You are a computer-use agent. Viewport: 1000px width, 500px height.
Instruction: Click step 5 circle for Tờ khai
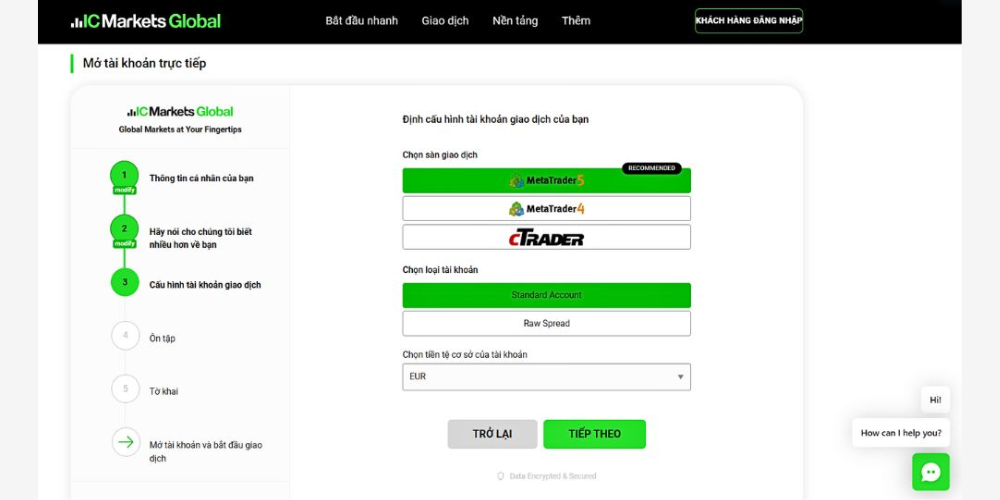click(x=125, y=389)
